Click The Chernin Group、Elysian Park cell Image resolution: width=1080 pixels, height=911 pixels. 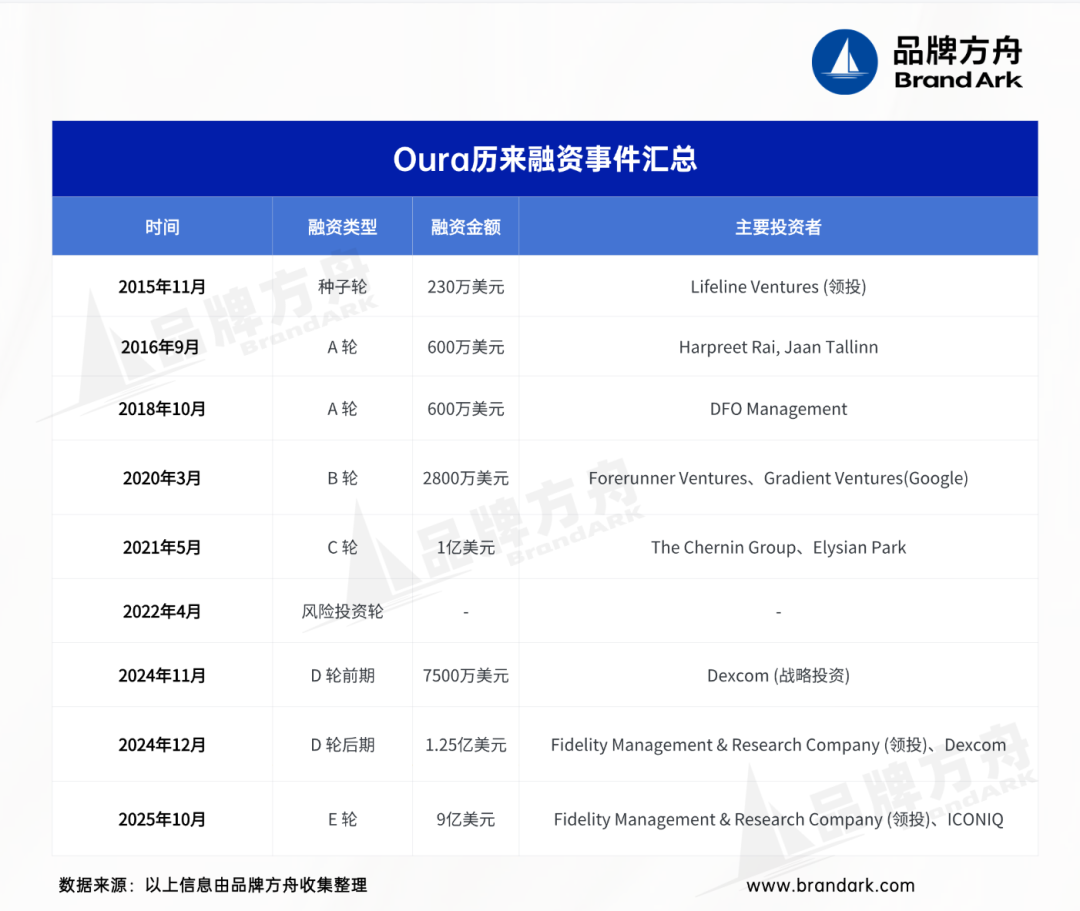click(778, 547)
